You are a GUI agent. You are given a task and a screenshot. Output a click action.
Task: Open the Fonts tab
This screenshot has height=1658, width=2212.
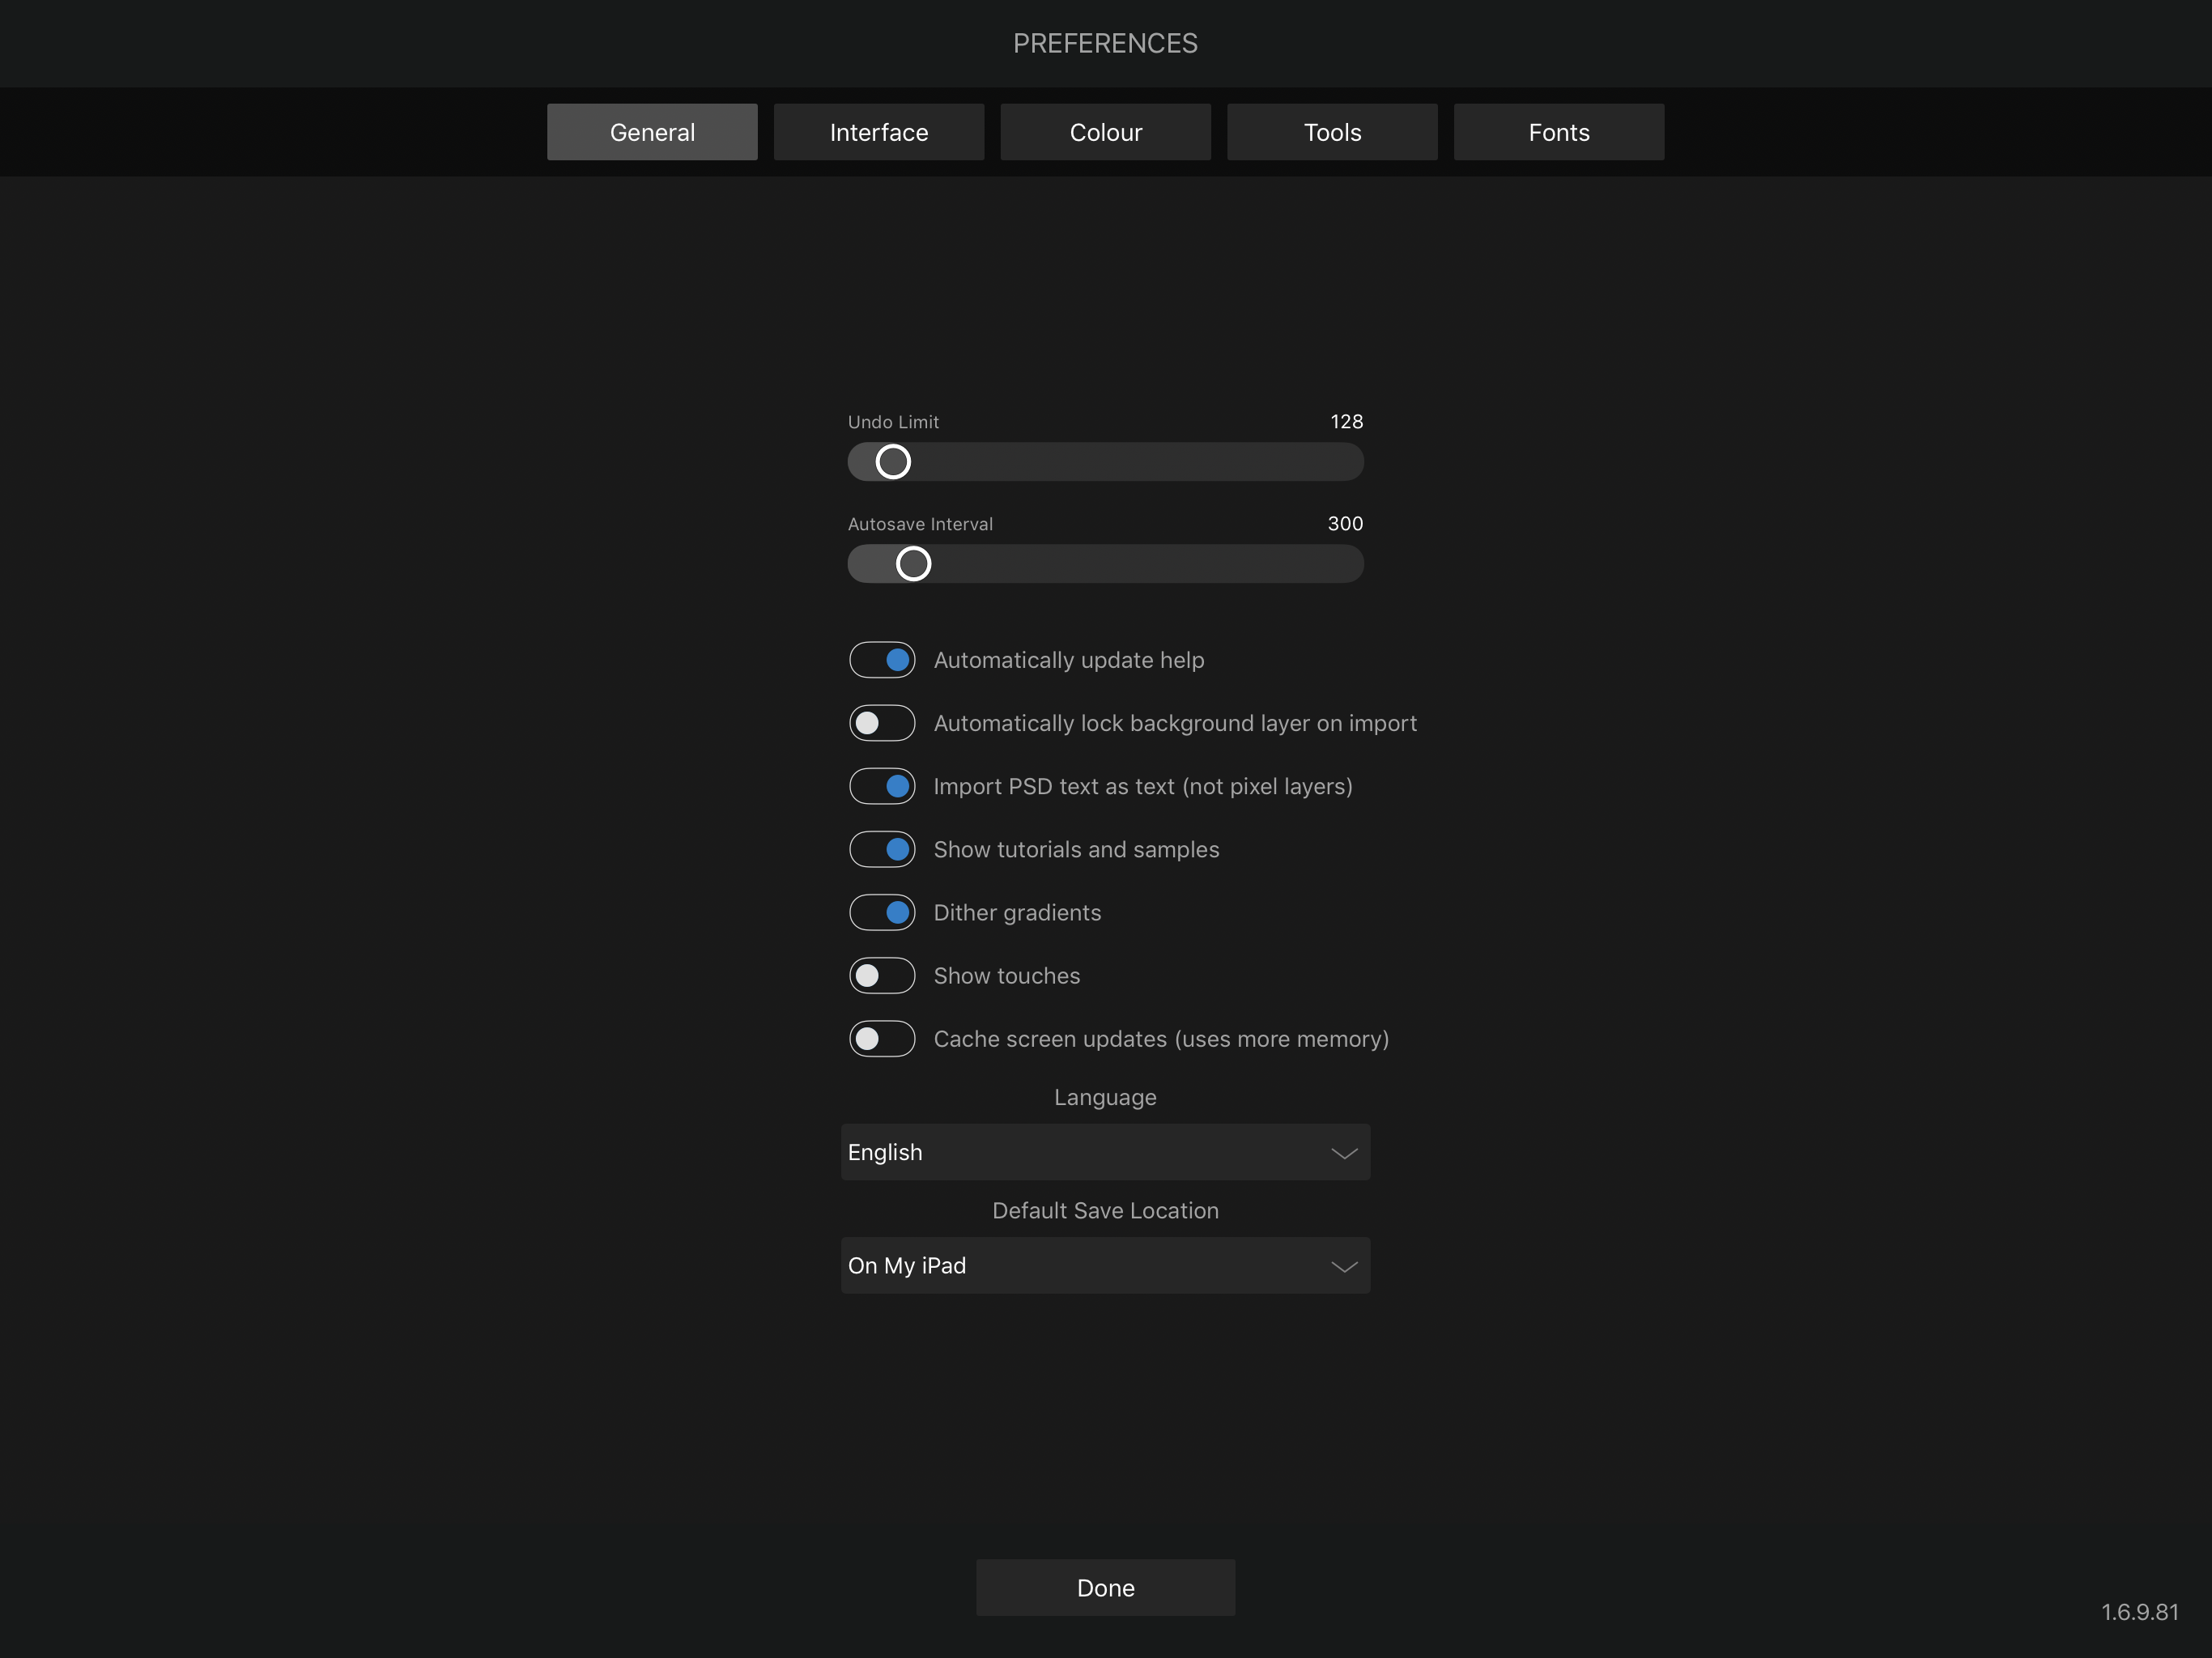click(x=1559, y=132)
